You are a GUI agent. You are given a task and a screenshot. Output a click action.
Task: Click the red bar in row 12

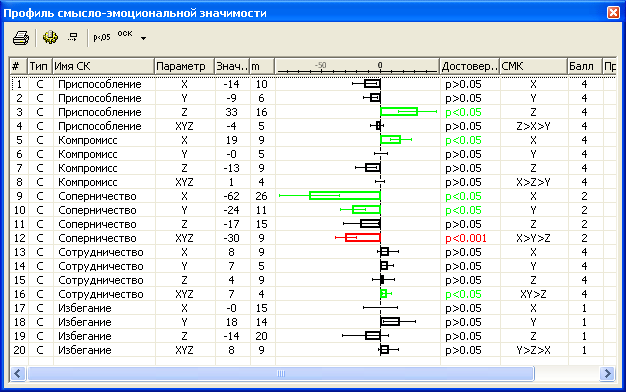[363, 238]
